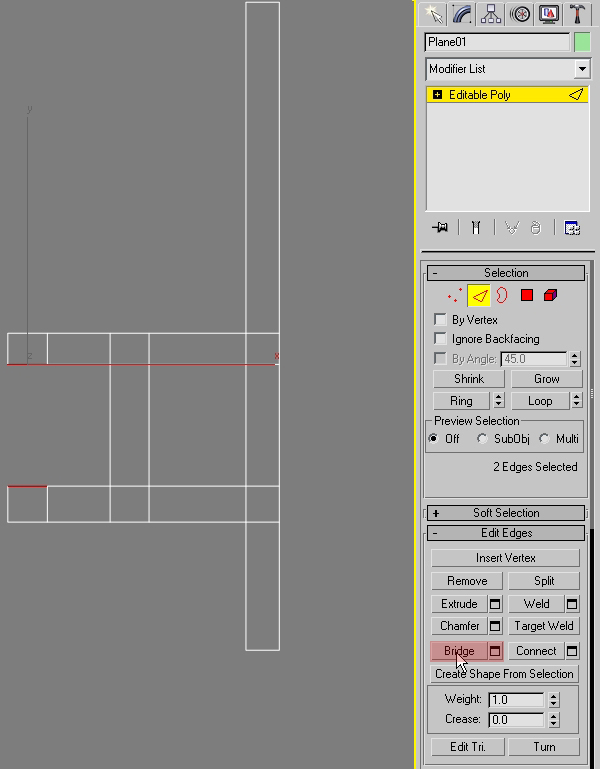Switch to the Hierarchy panel tab
The image size is (600, 769).
pos(491,14)
